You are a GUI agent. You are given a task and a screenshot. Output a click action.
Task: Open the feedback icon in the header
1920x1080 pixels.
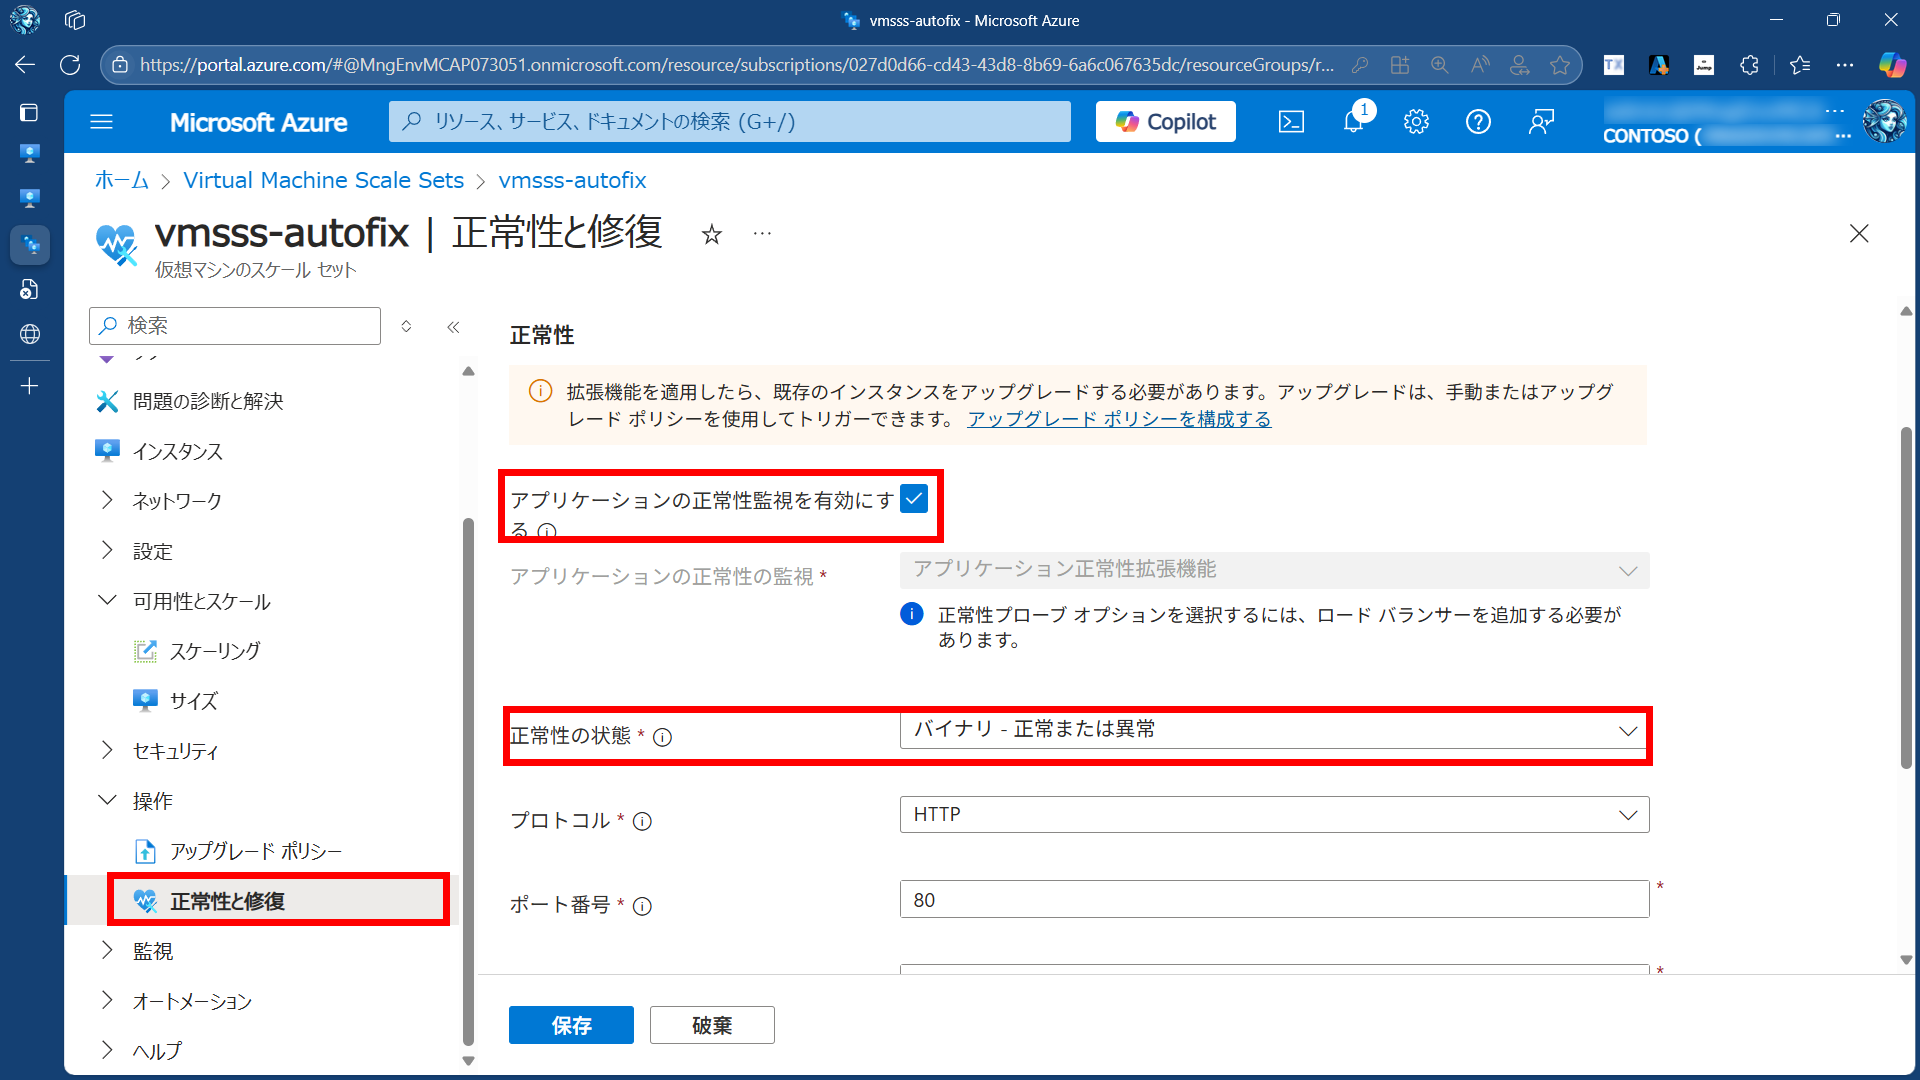1541,122
